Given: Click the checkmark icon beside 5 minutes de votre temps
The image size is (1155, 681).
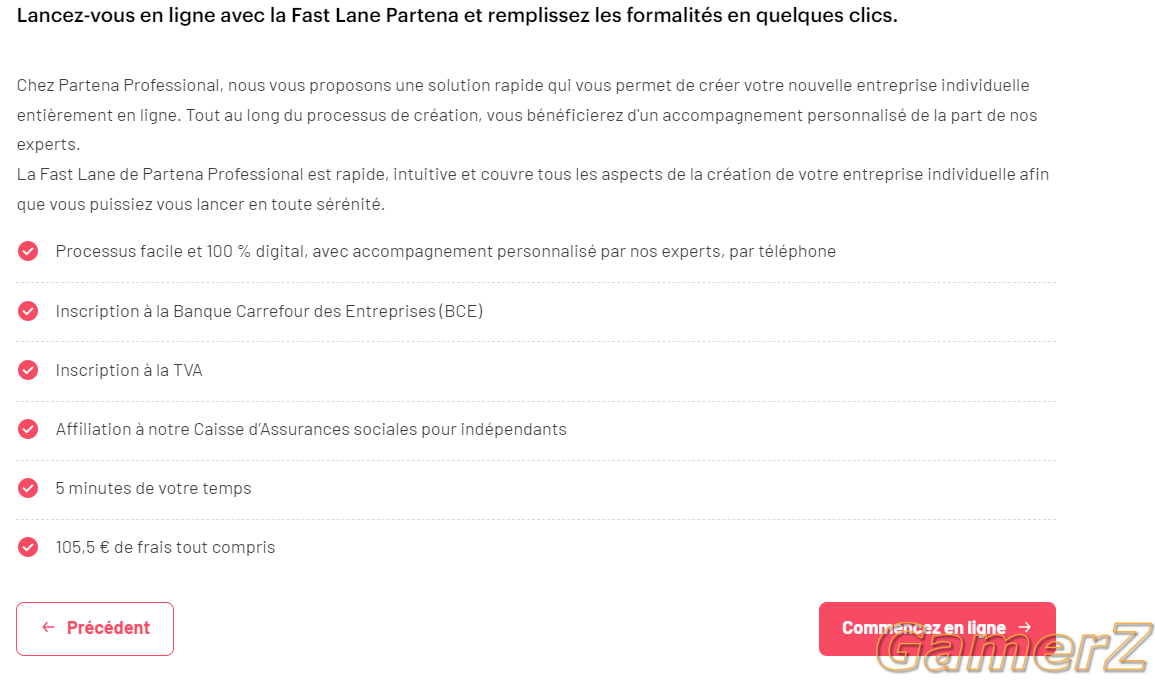Looking at the screenshot, I should tap(28, 488).
